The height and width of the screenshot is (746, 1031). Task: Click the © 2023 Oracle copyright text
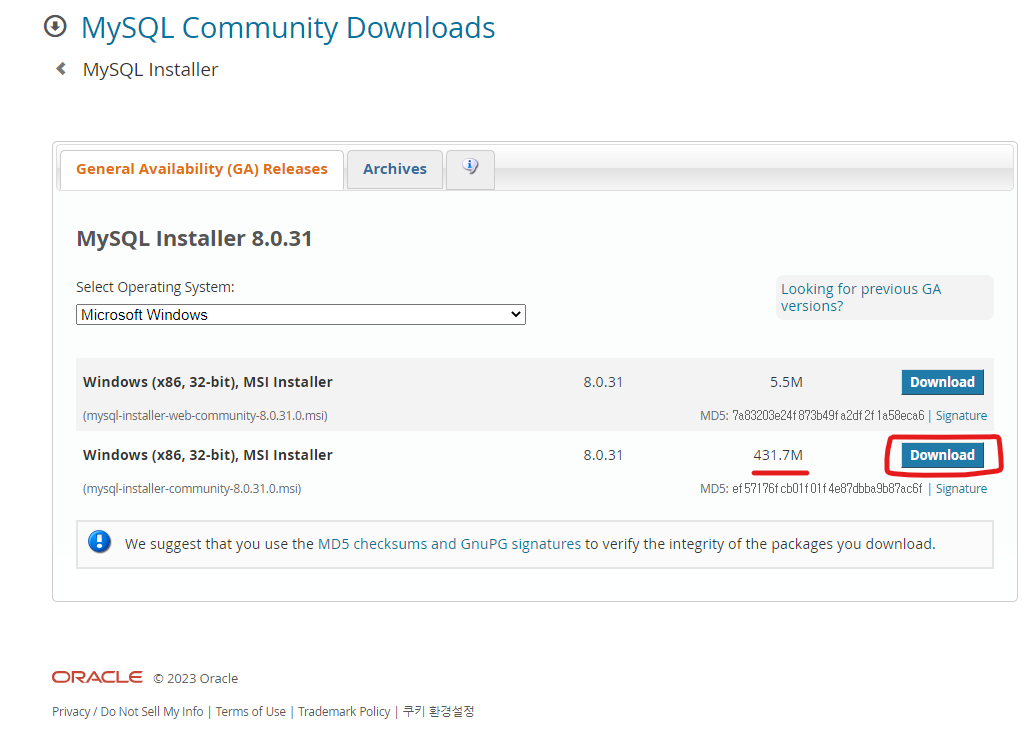(x=196, y=678)
